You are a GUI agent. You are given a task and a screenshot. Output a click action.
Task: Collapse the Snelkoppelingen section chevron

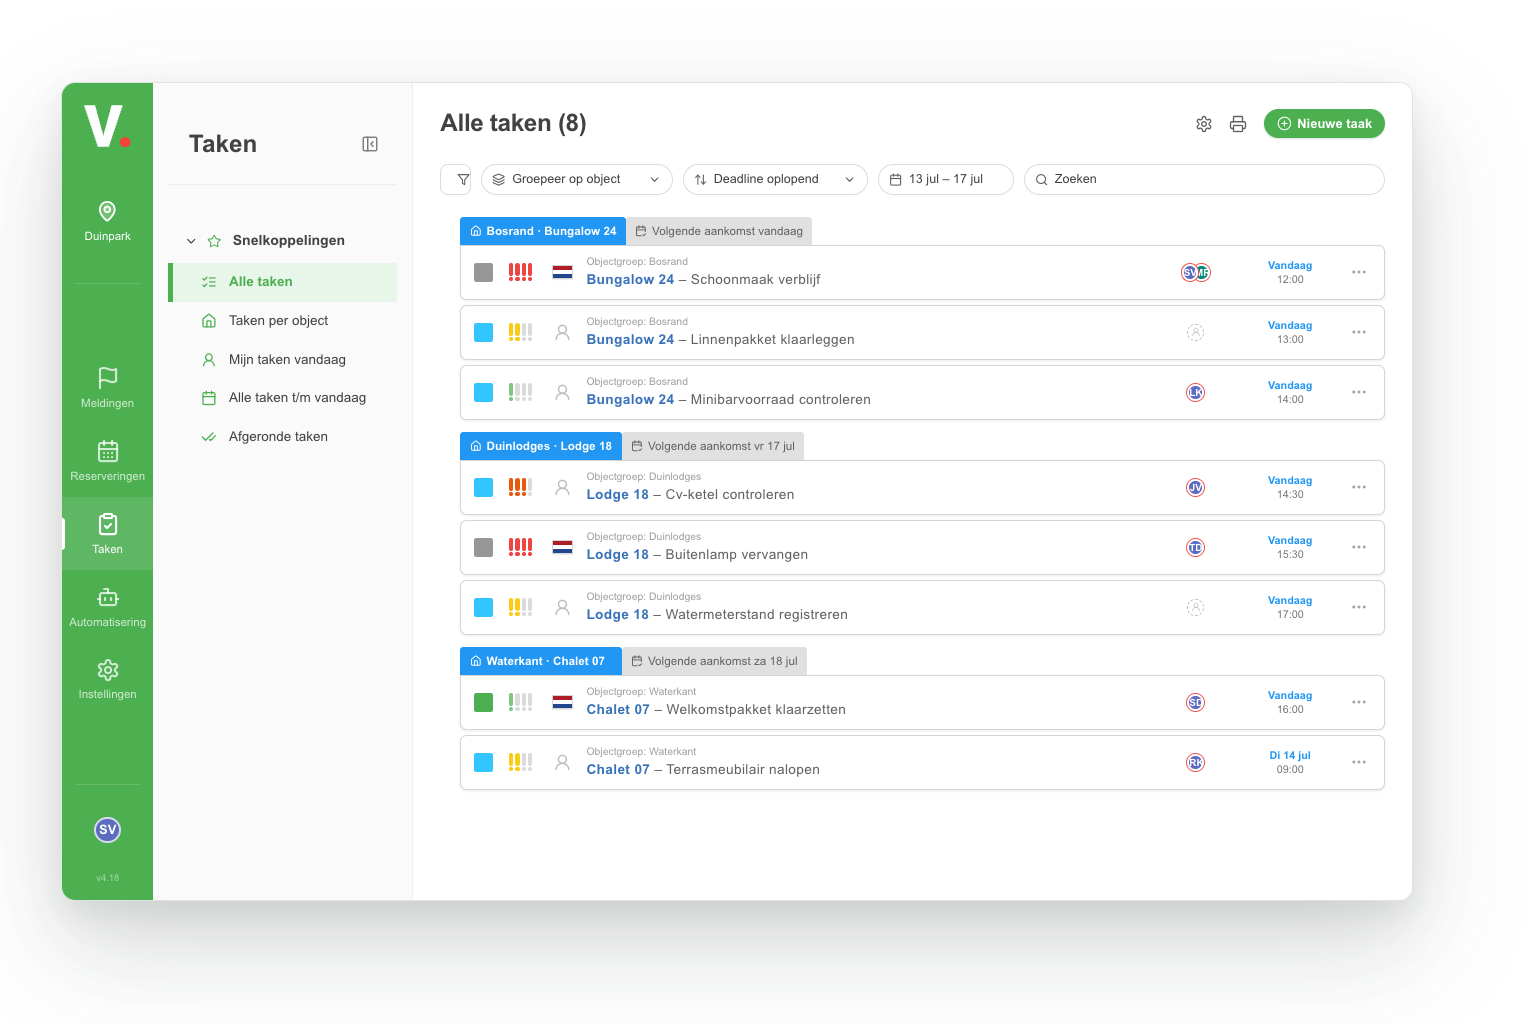[191, 241]
